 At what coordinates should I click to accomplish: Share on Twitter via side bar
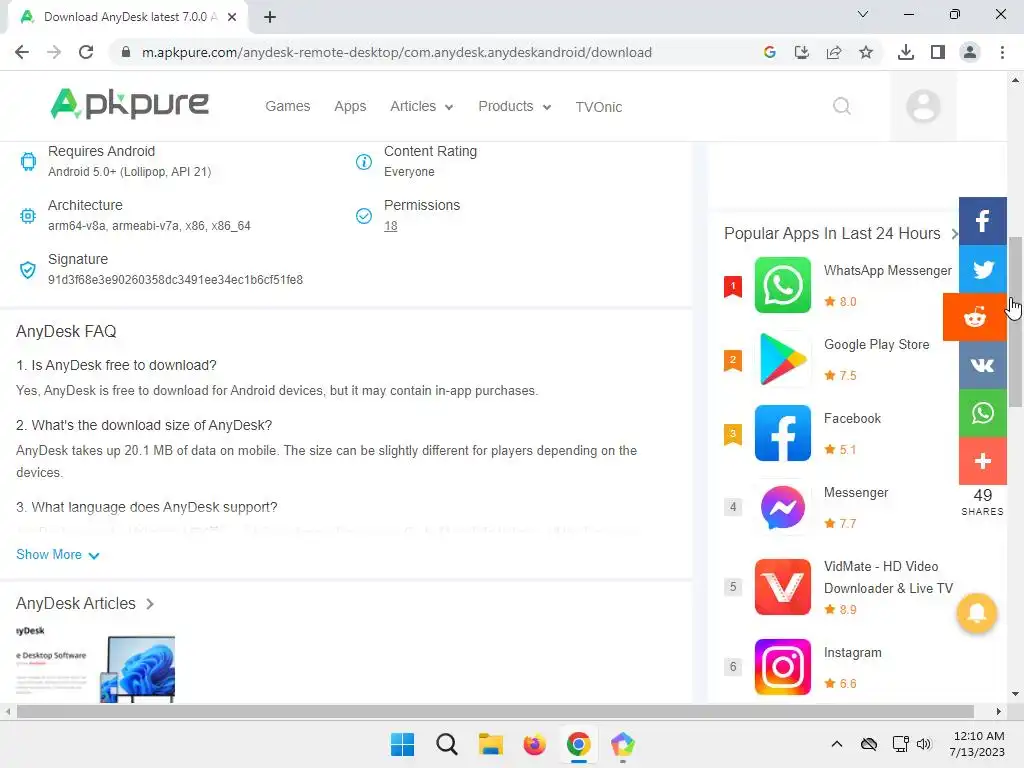[x=982, y=269]
